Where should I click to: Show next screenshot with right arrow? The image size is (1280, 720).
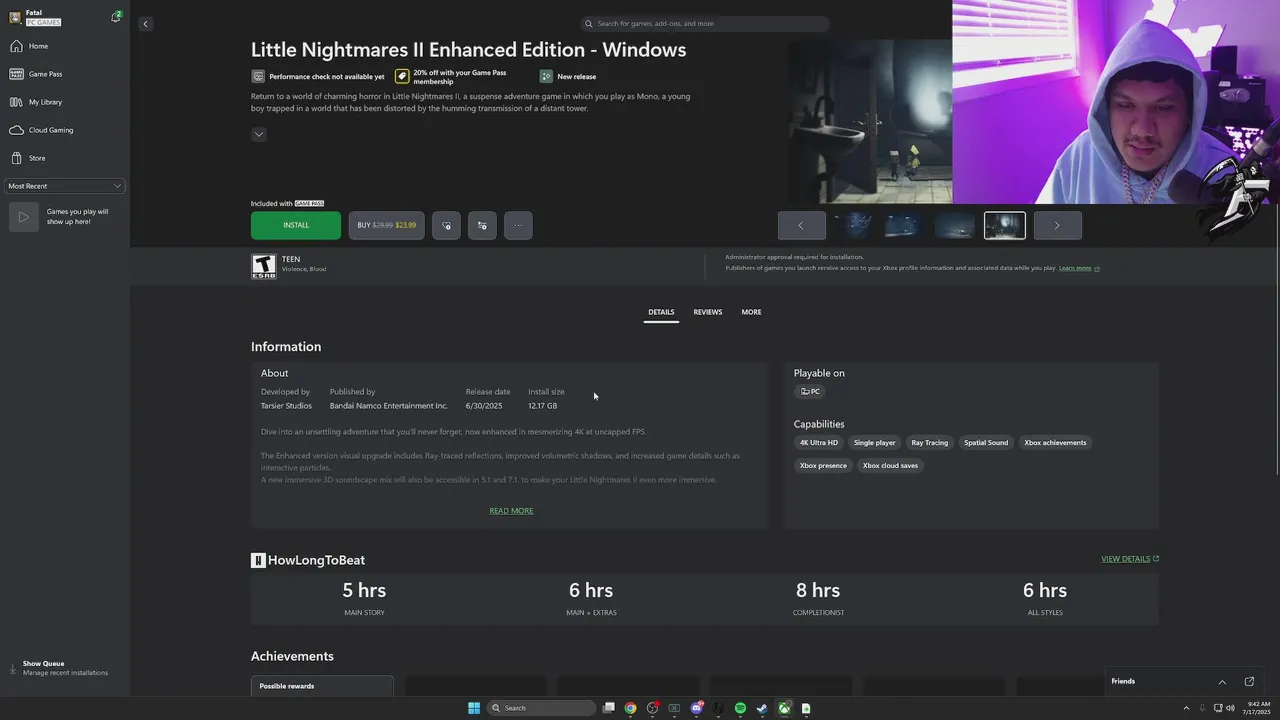coord(1057,225)
